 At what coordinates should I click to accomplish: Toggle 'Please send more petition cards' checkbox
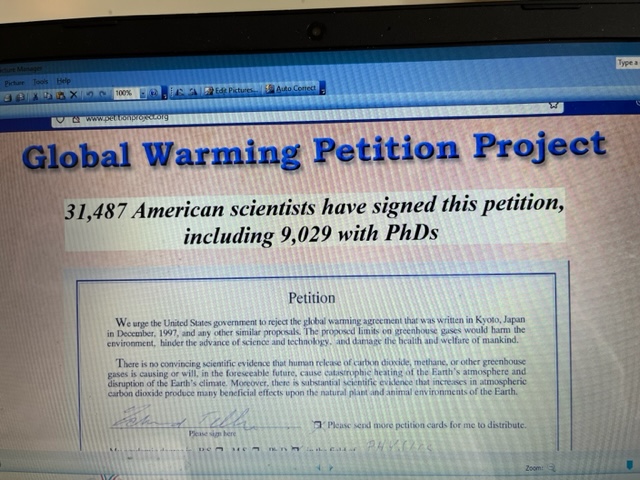[317, 426]
